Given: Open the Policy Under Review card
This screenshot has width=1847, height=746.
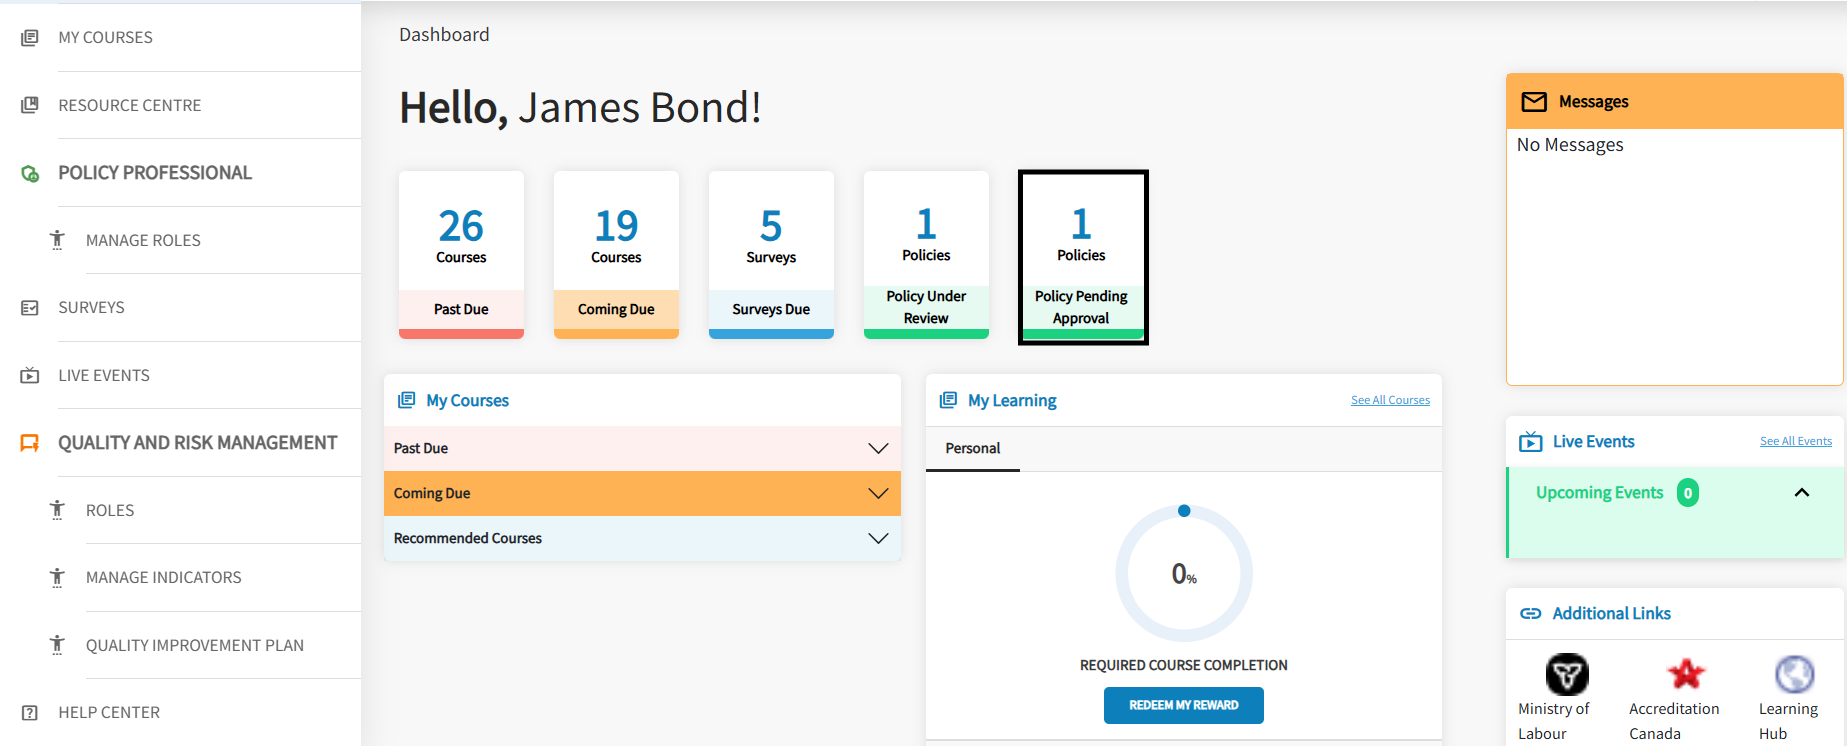Looking at the screenshot, I should click(926, 255).
